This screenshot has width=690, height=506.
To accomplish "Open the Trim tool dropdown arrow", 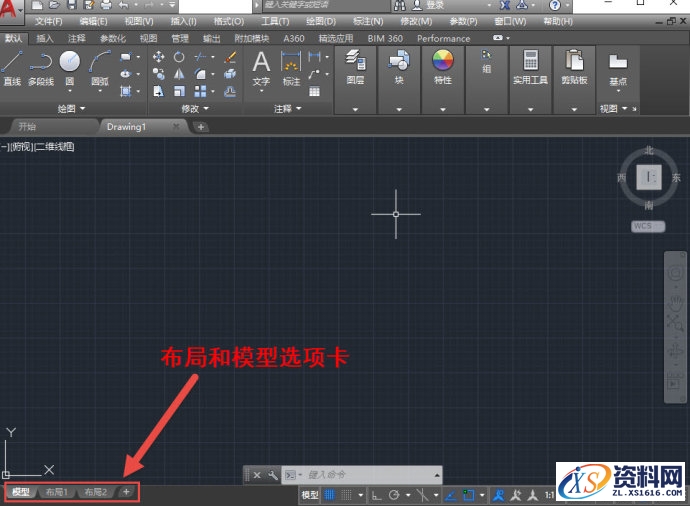I will pyautogui.click(x=213, y=57).
